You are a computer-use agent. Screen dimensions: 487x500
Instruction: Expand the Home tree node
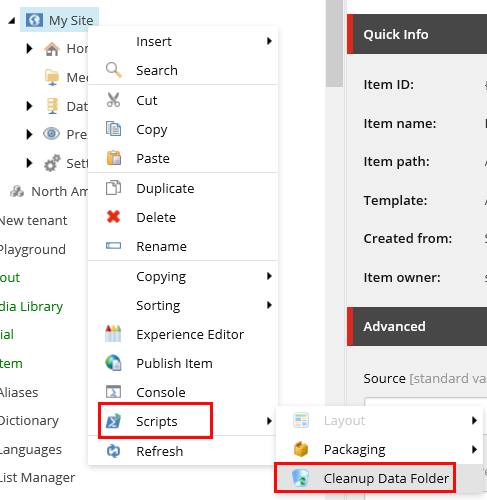point(29,49)
